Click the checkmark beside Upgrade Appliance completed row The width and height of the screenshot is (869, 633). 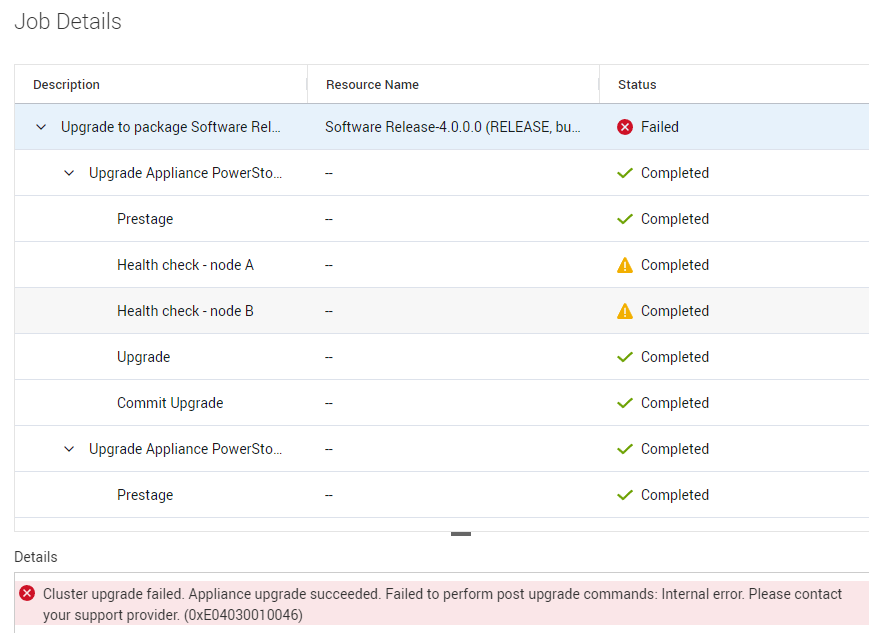click(624, 172)
